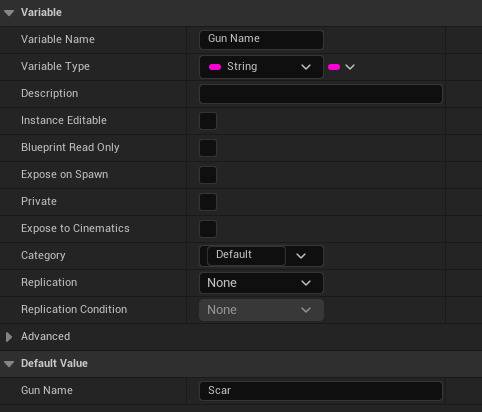482x412 pixels.
Task: Open the Variable Type String dropdown
Action: click(261, 67)
